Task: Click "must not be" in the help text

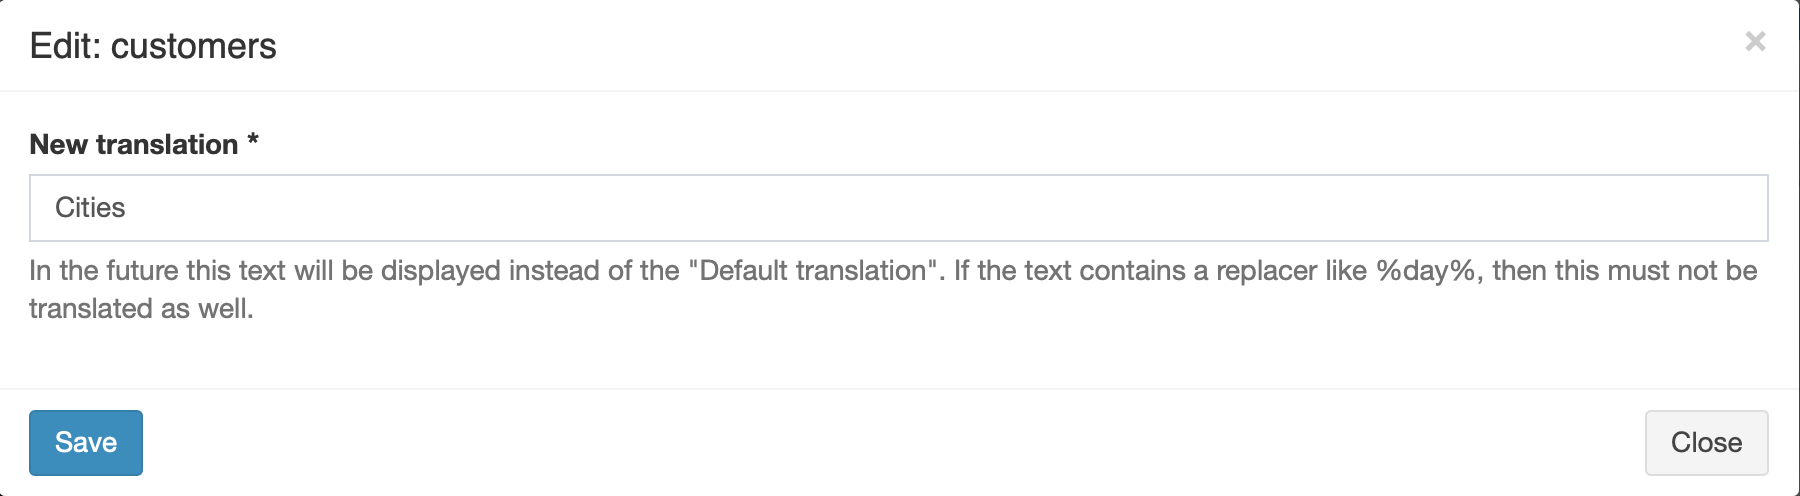Action: pos(1681,271)
